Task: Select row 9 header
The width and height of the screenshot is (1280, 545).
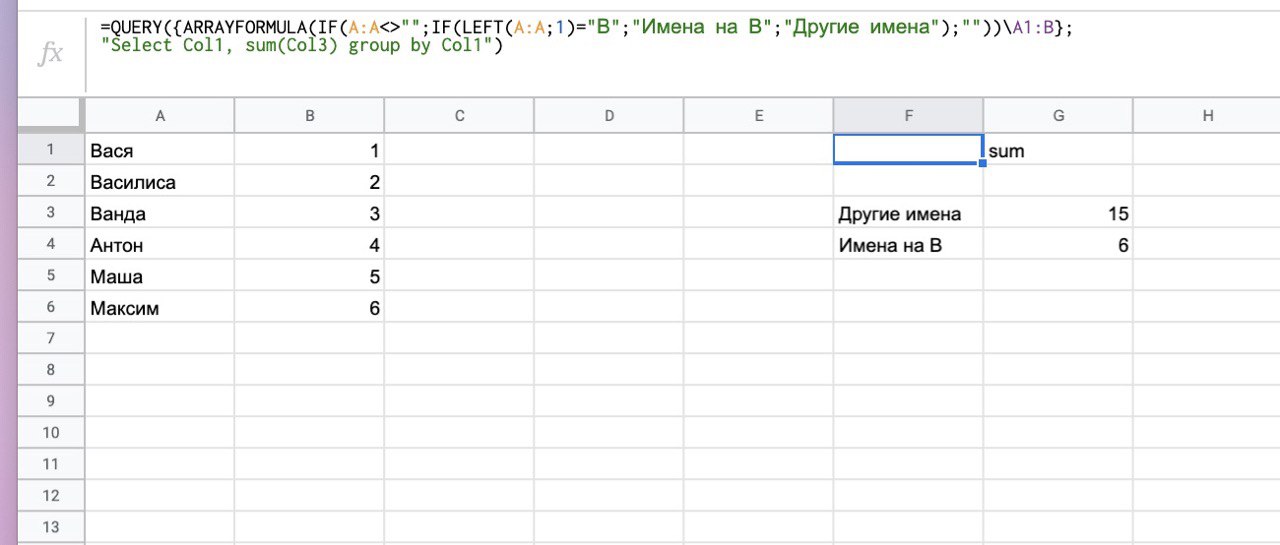Action: pos(51,401)
